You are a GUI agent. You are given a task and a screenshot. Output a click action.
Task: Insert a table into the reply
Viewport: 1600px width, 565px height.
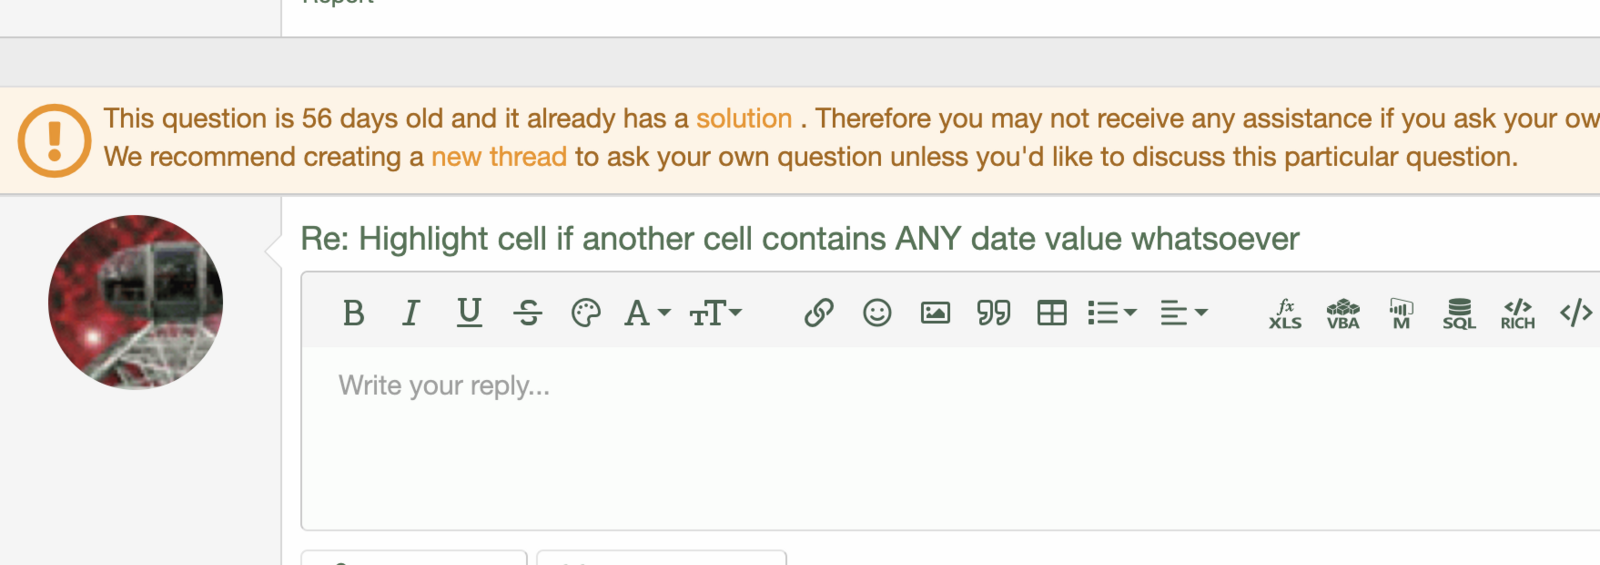tap(1052, 314)
